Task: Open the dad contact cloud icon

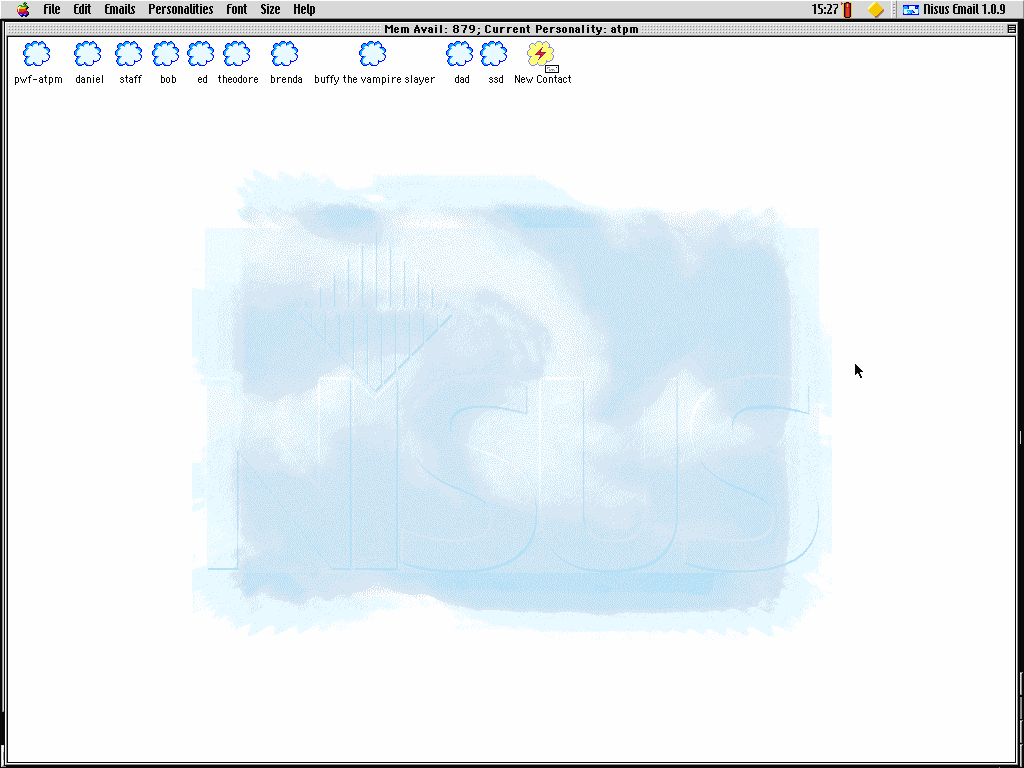Action: 460,54
